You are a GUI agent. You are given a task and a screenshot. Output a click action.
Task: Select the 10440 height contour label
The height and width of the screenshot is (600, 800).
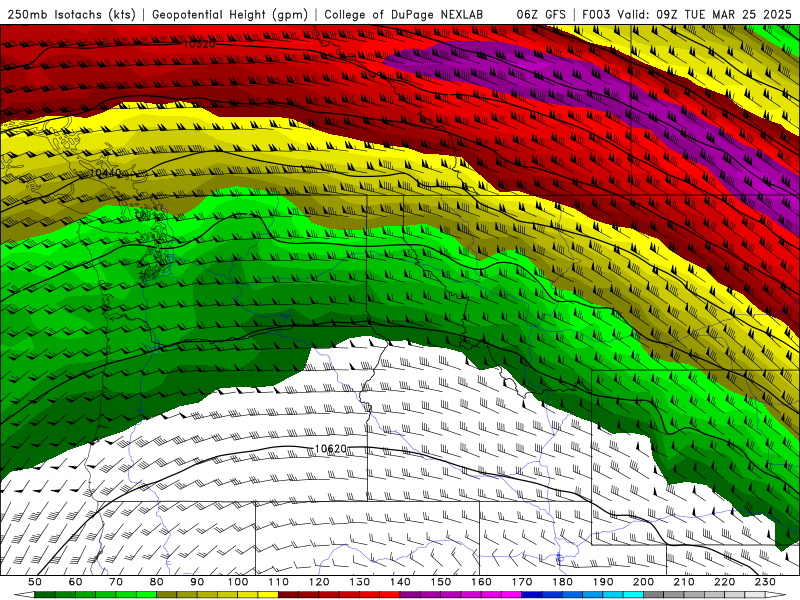[x=106, y=173]
